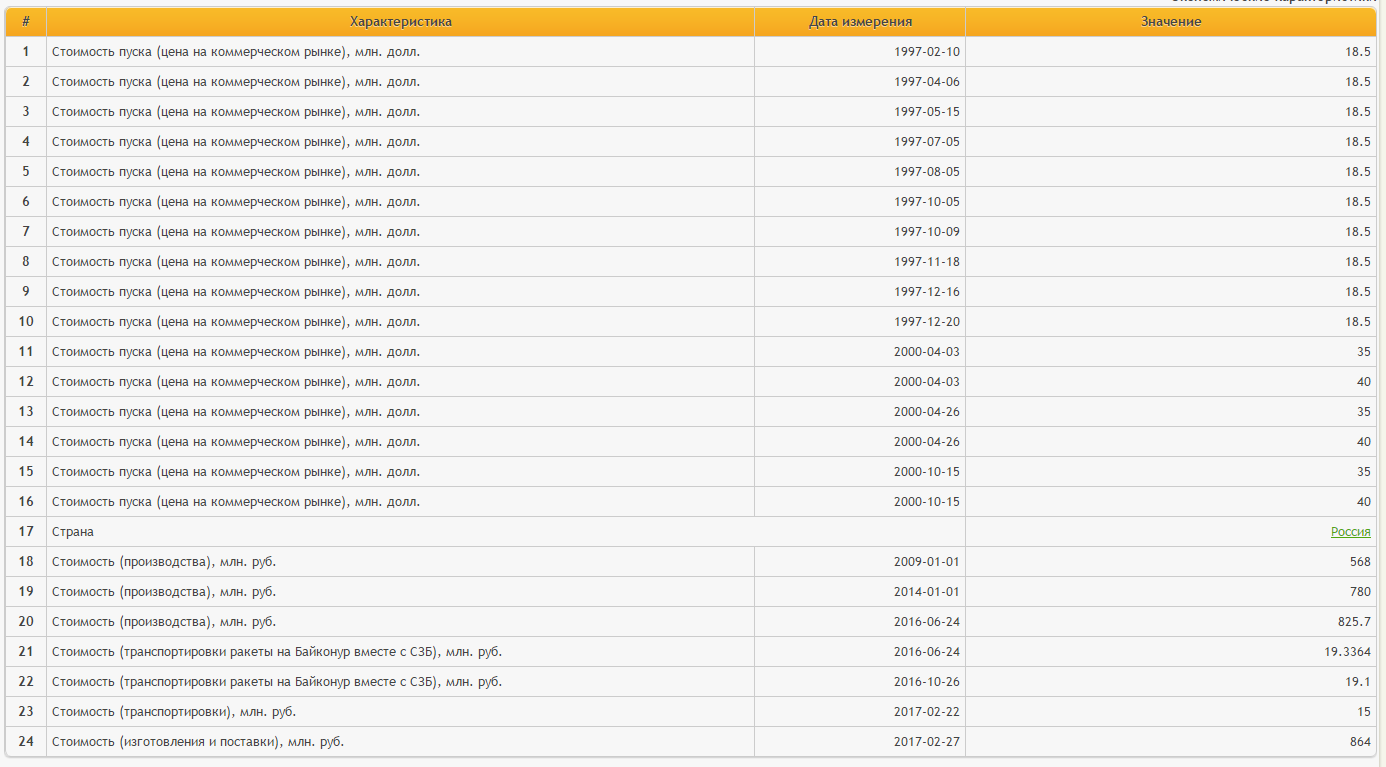
Task: Click value 864 in row 24
Action: (1360, 742)
